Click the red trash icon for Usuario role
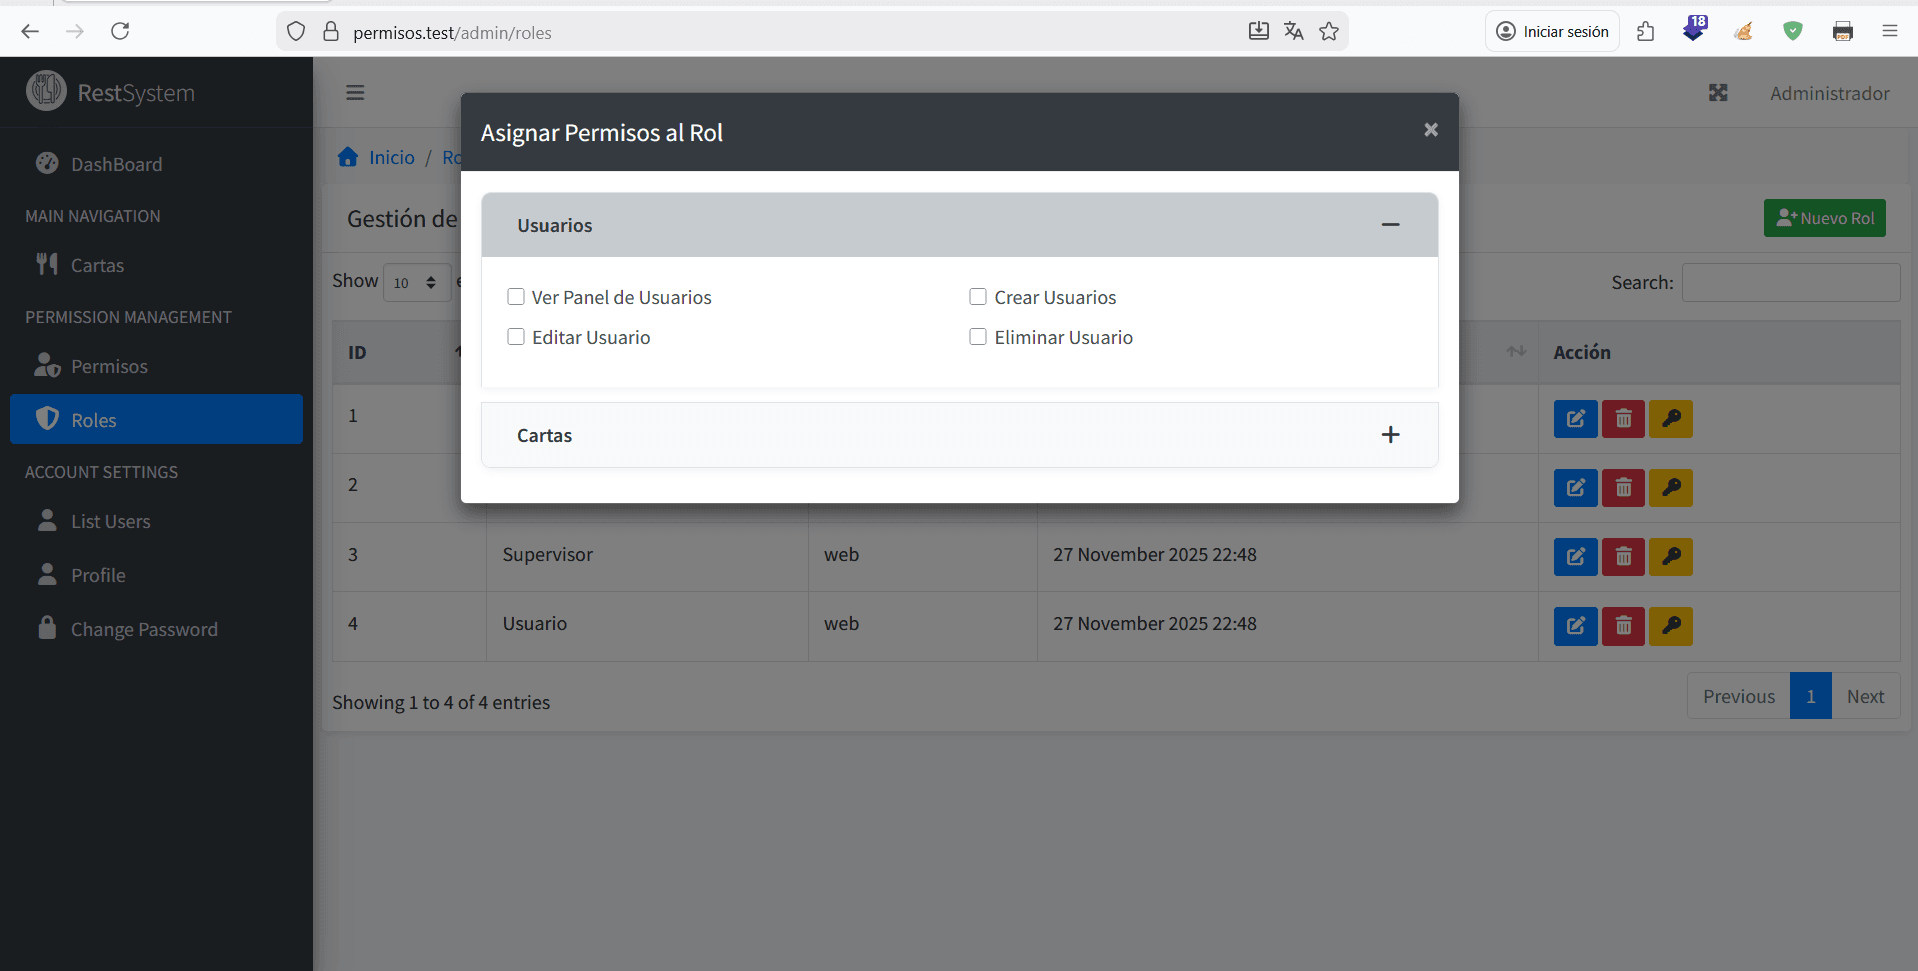Screen dimensions: 1918x971 coord(1623,626)
